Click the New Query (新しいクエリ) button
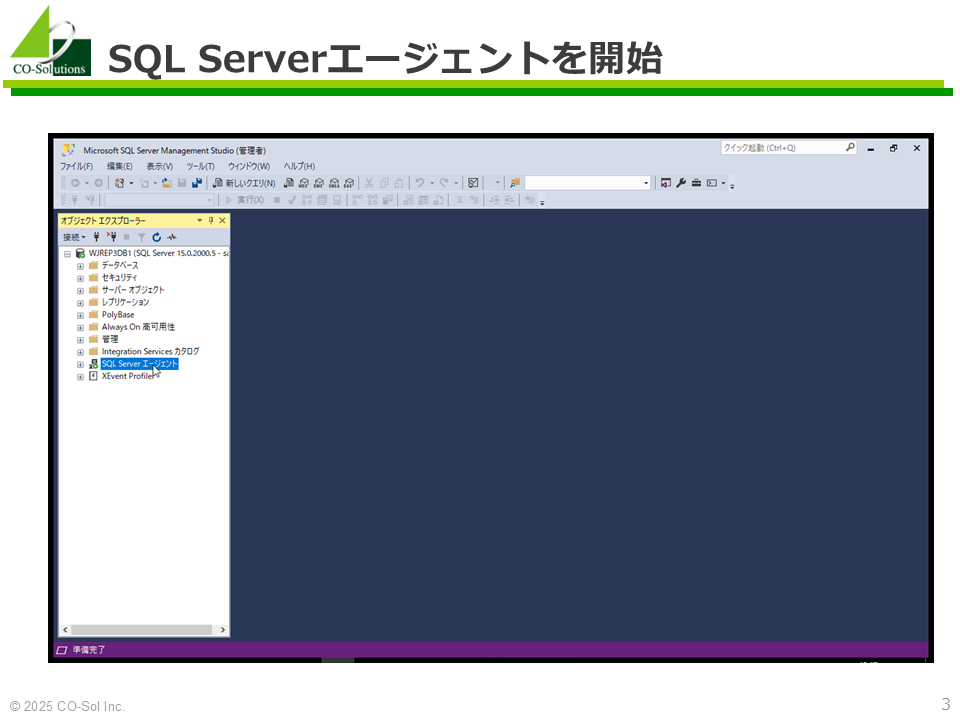The width and height of the screenshot is (960, 720). click(x=244, y=183)
